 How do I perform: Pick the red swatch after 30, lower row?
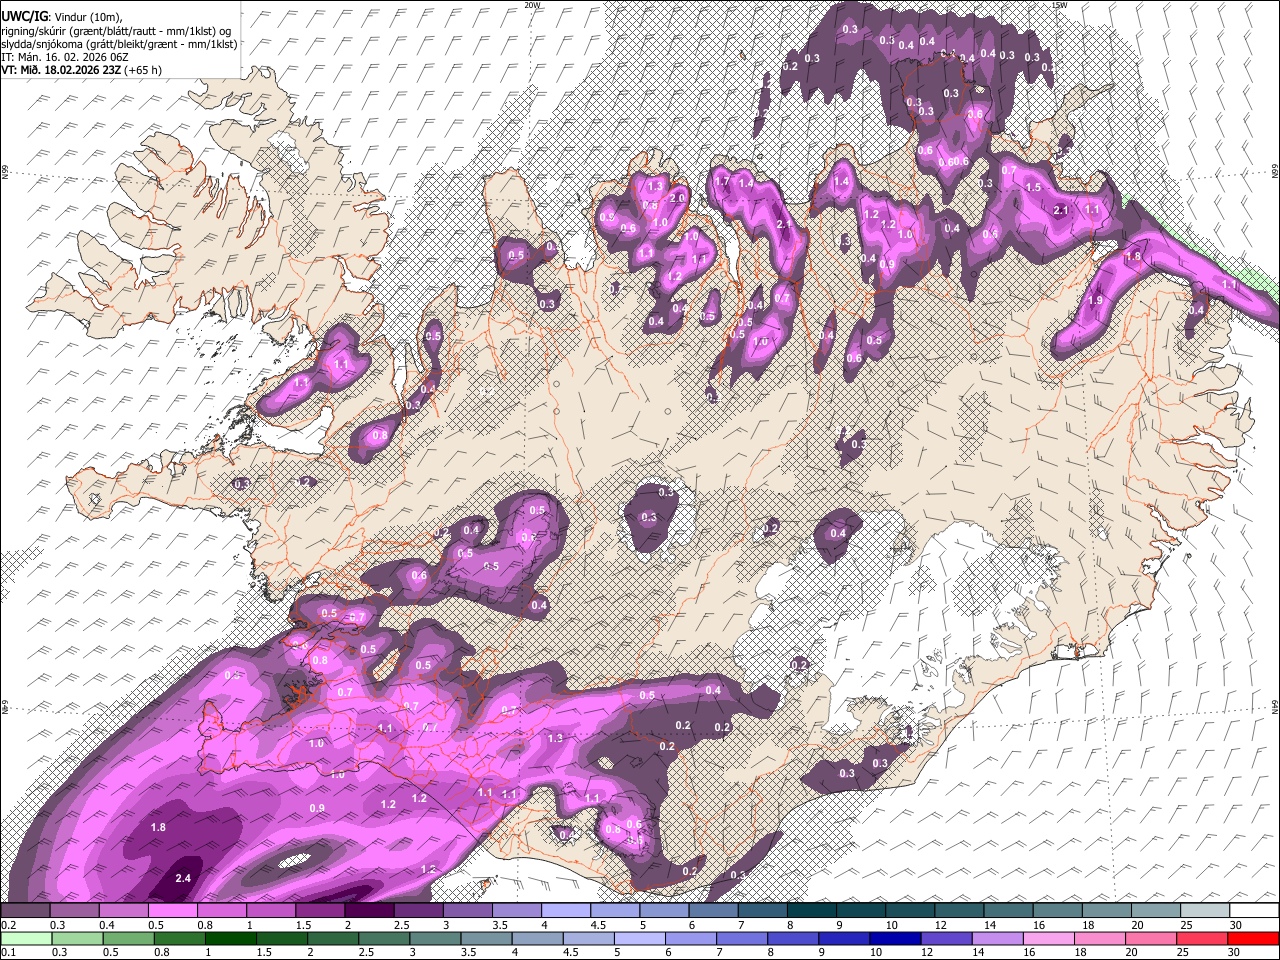(1254, 938)
